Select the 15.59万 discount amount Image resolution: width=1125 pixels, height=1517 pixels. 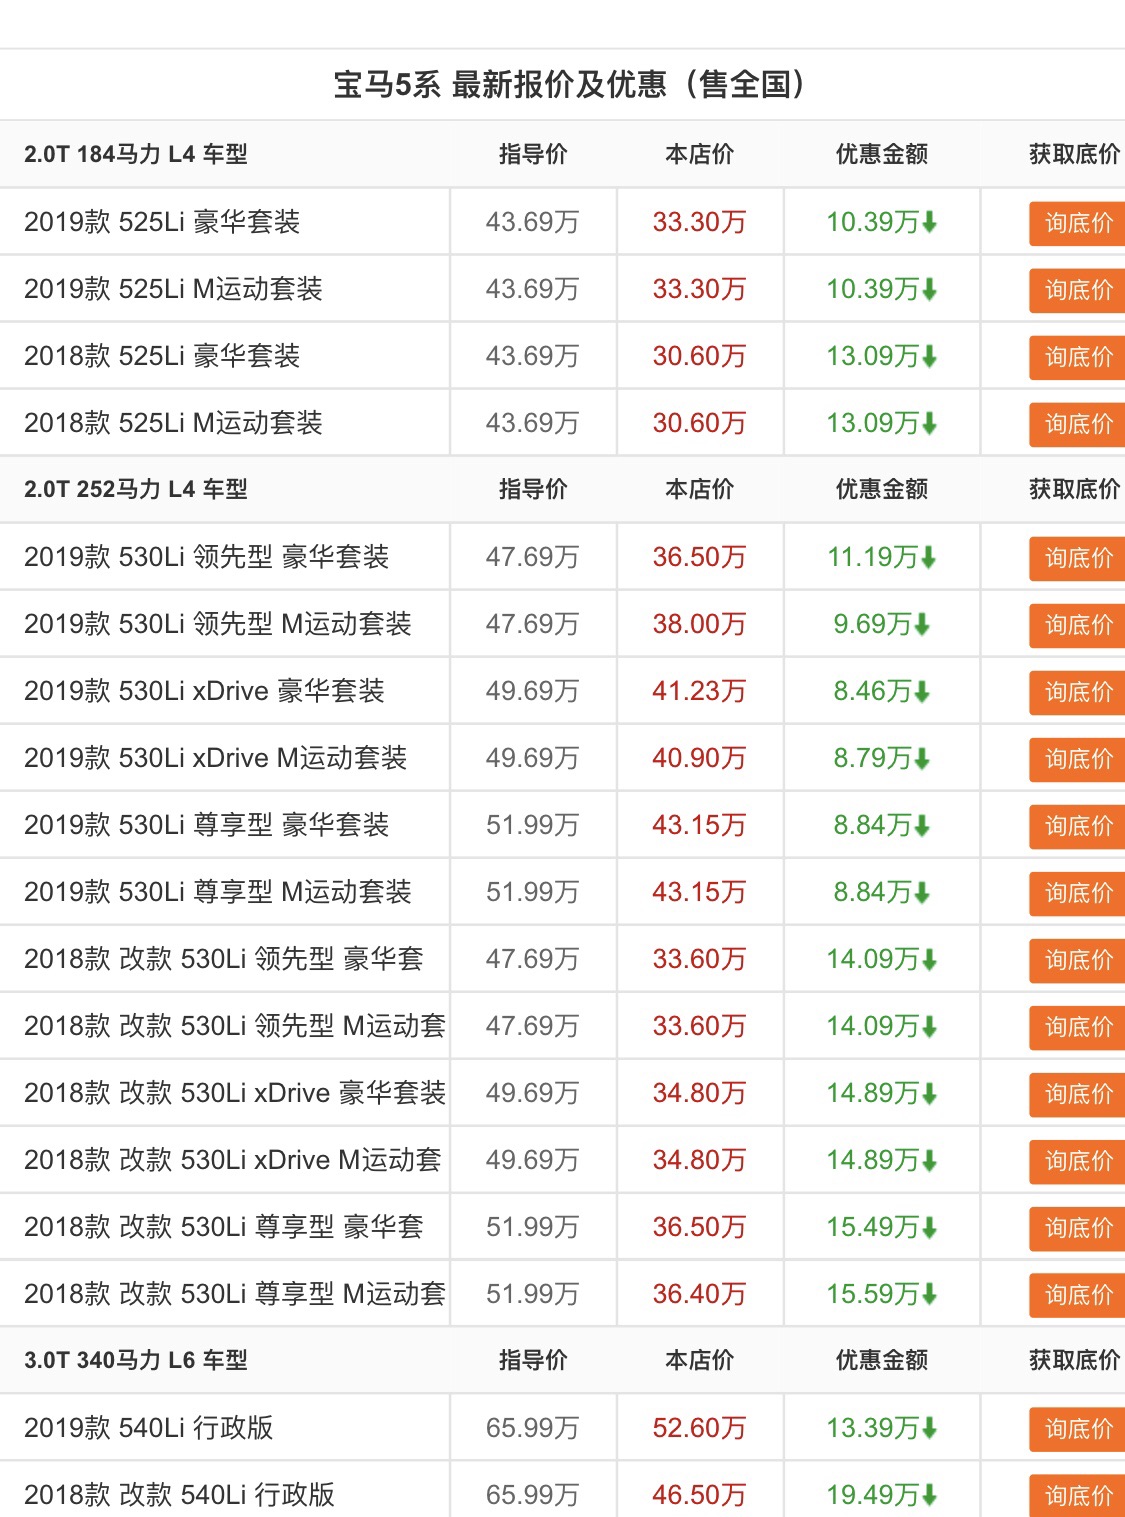click(882, 1294)
